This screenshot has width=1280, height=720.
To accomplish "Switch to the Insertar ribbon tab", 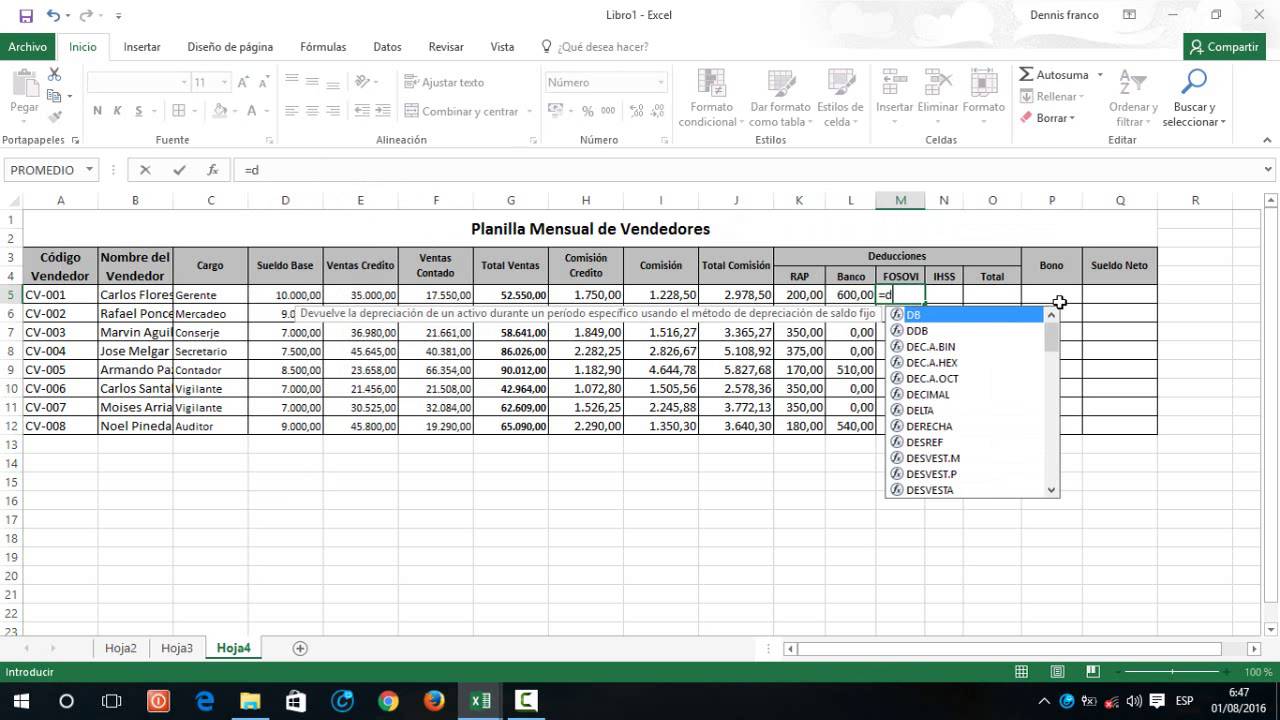I will pos(142,47).
